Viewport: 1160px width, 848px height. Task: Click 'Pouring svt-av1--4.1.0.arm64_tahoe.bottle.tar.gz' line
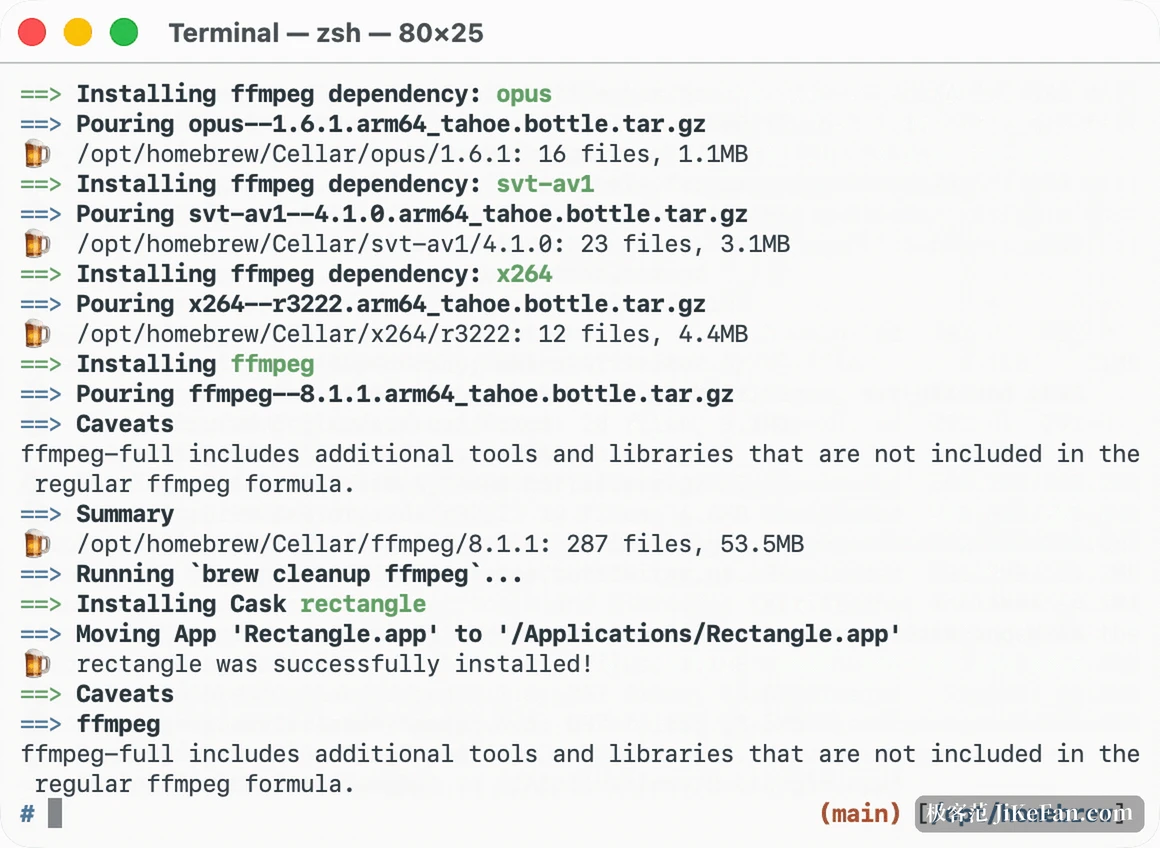click(x=411, y=215)
